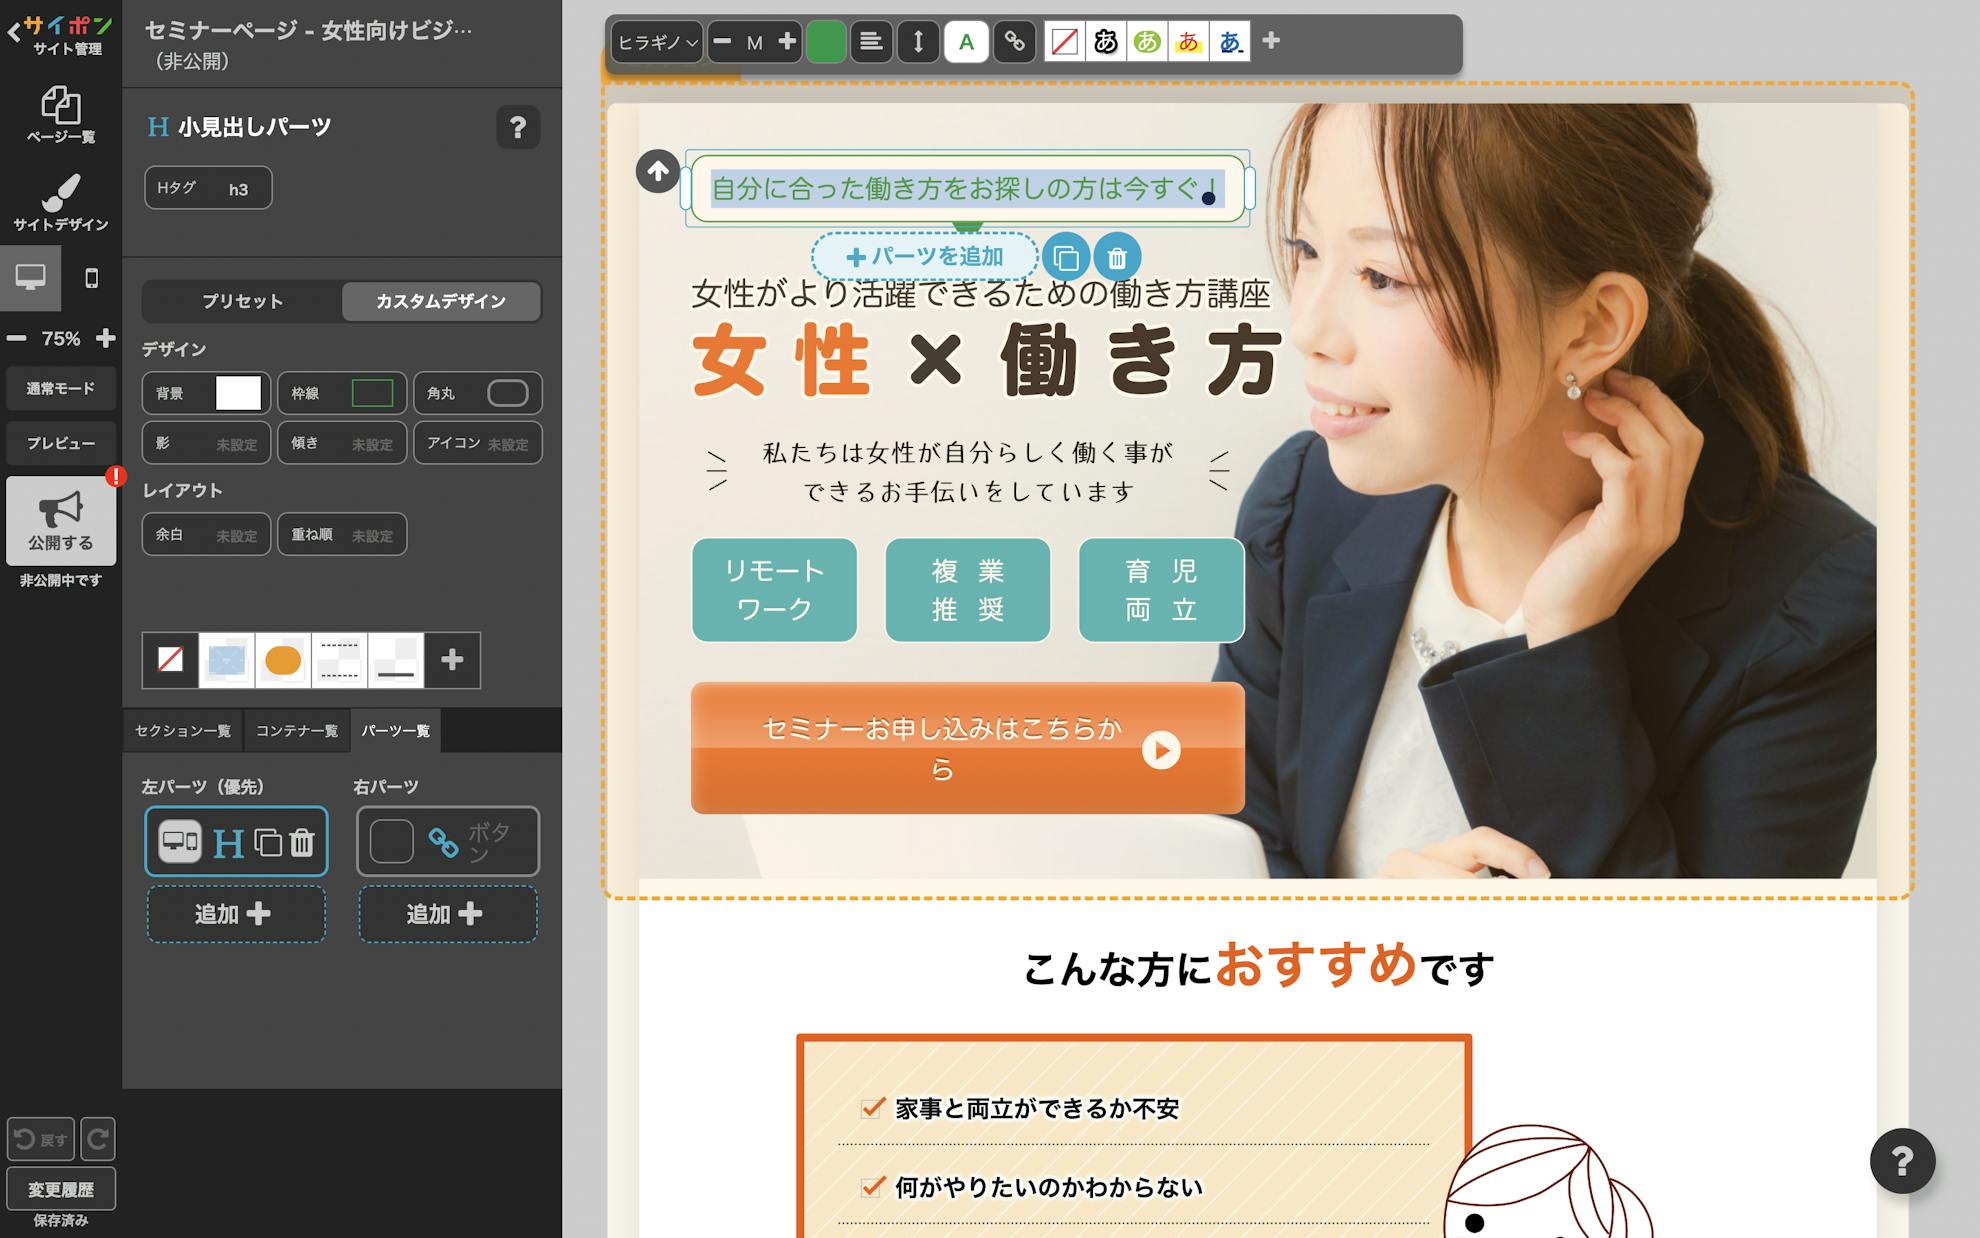Switch to the smartphone preview mode
The width and height of the screenshot is (1980, 1238).
[x=91, y=278]
